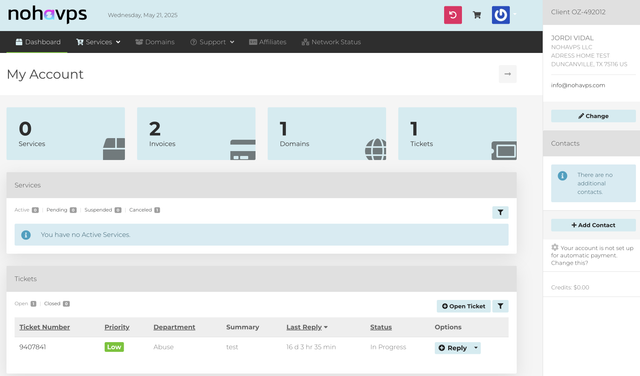Click the Invoices credit card icon
640x376 pixels.
point(243,149)
